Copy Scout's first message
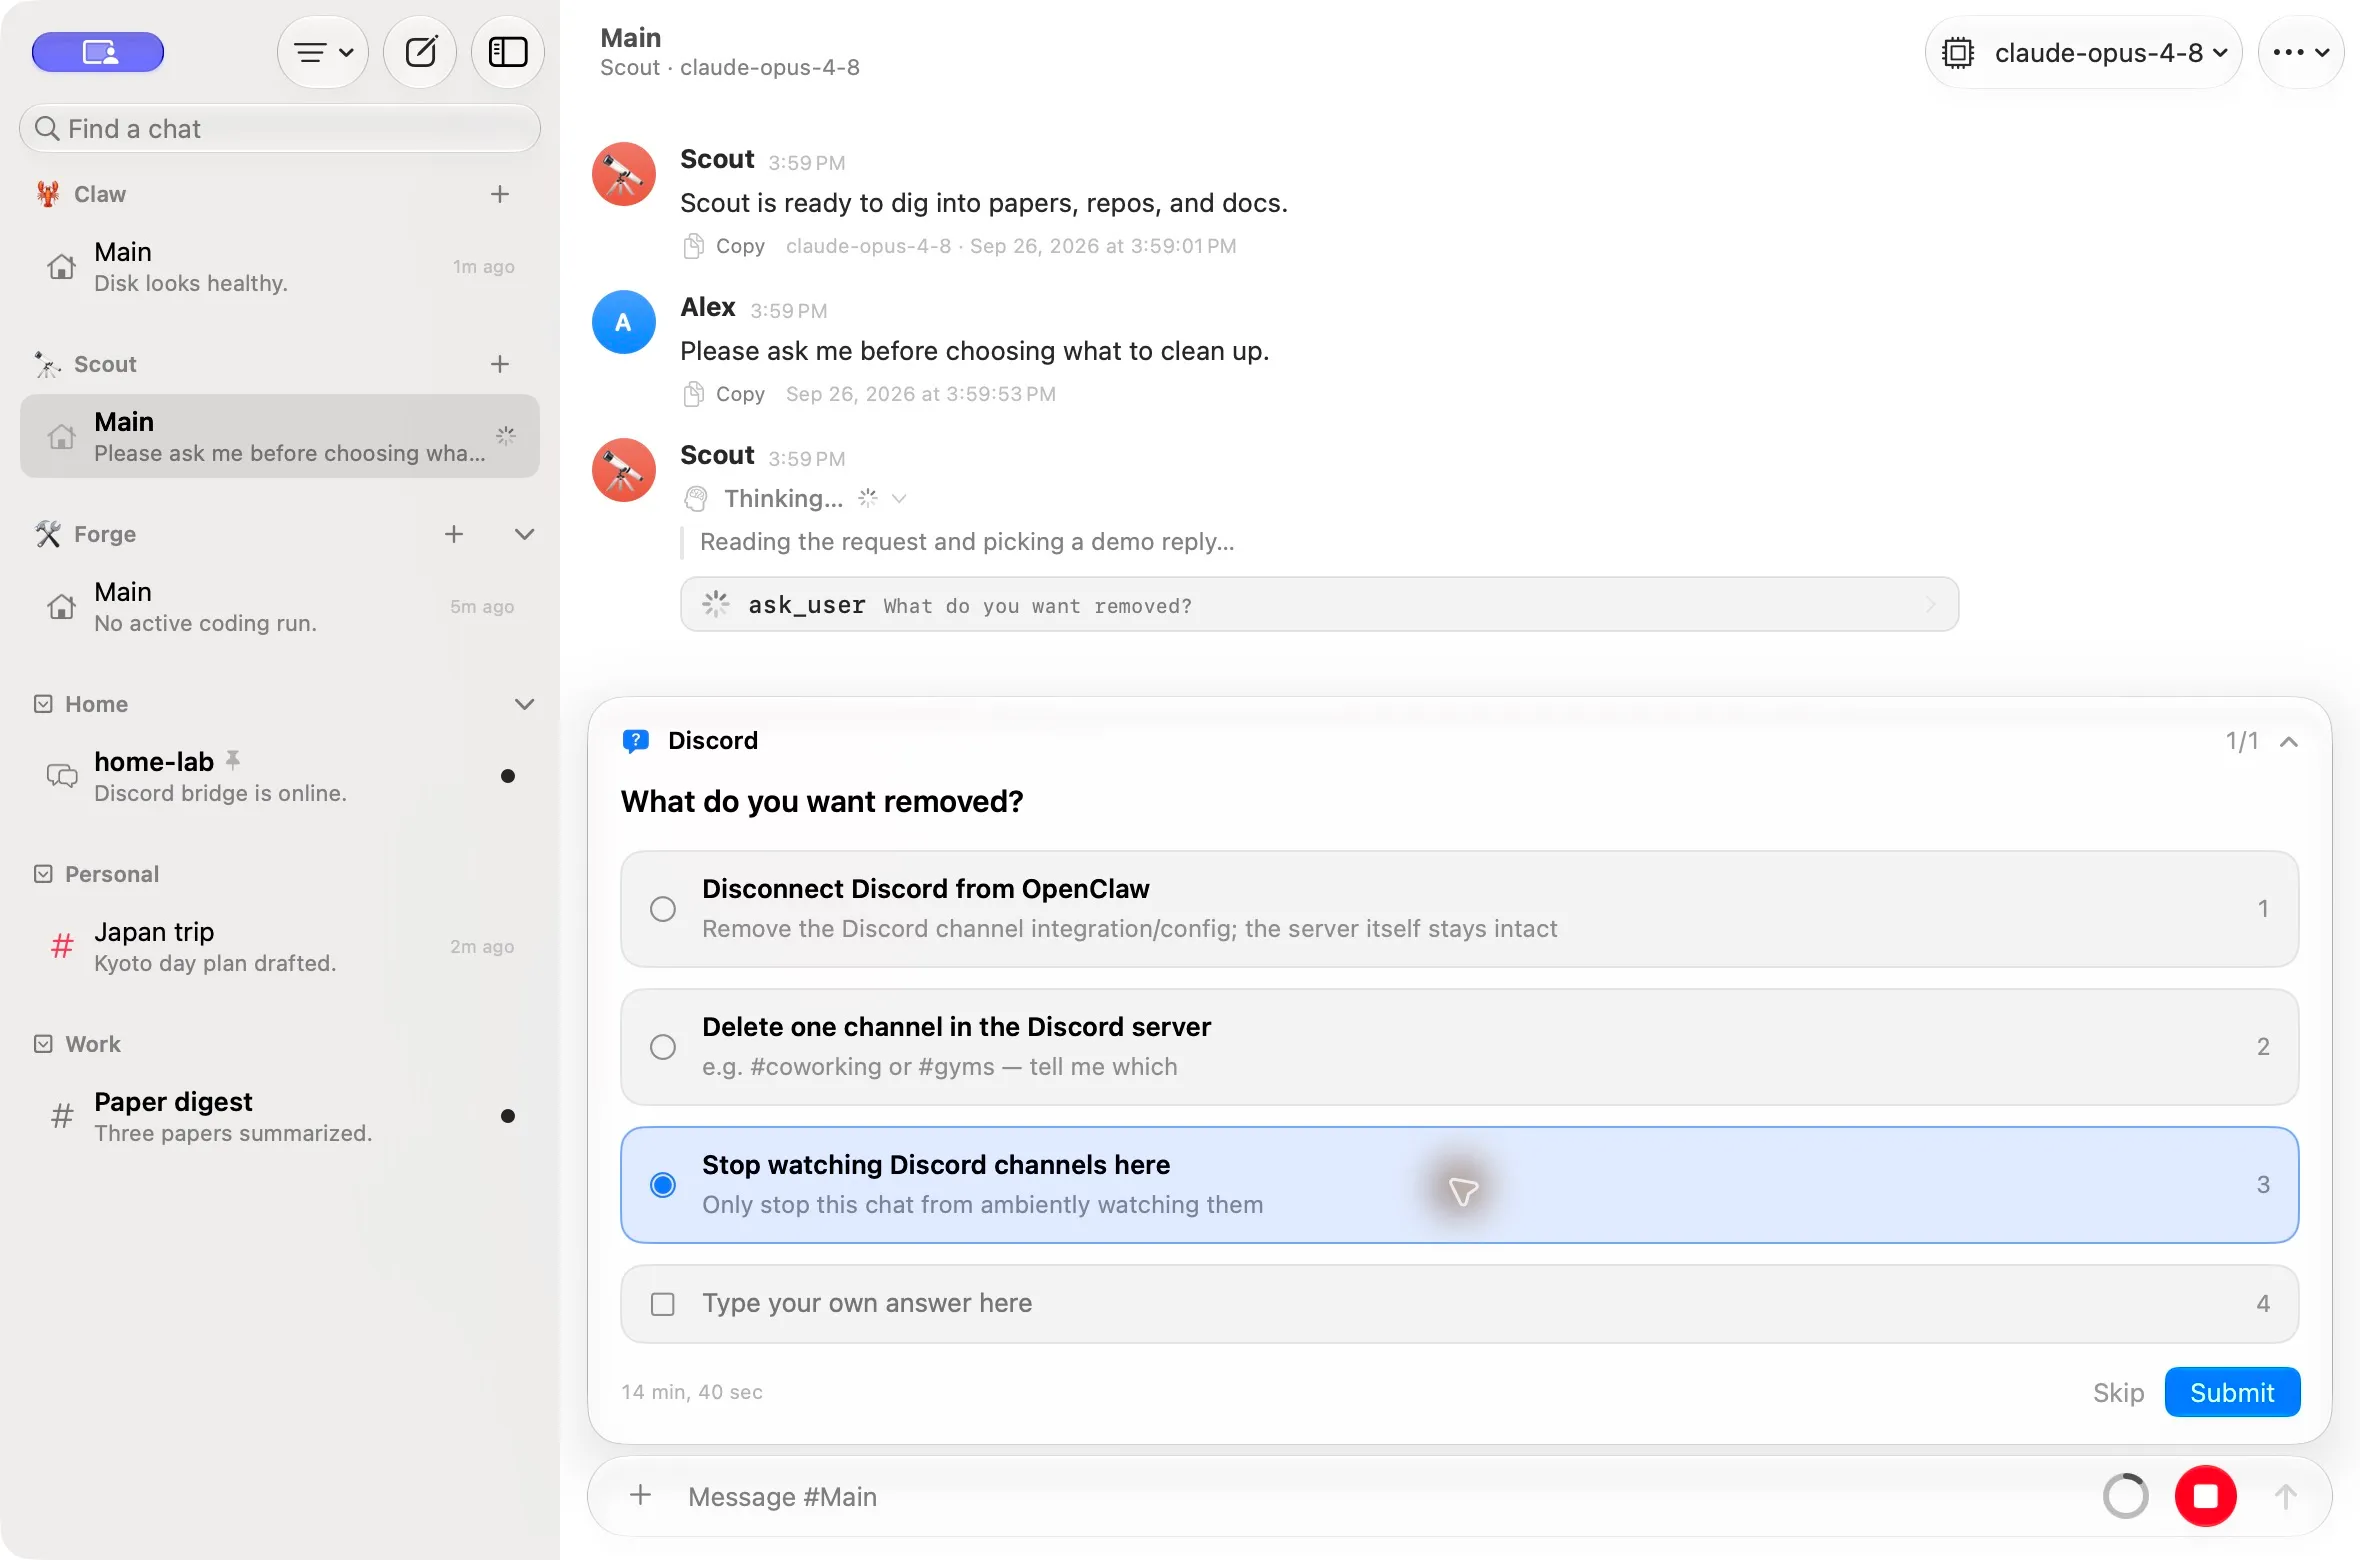 [x=724, y=246]
